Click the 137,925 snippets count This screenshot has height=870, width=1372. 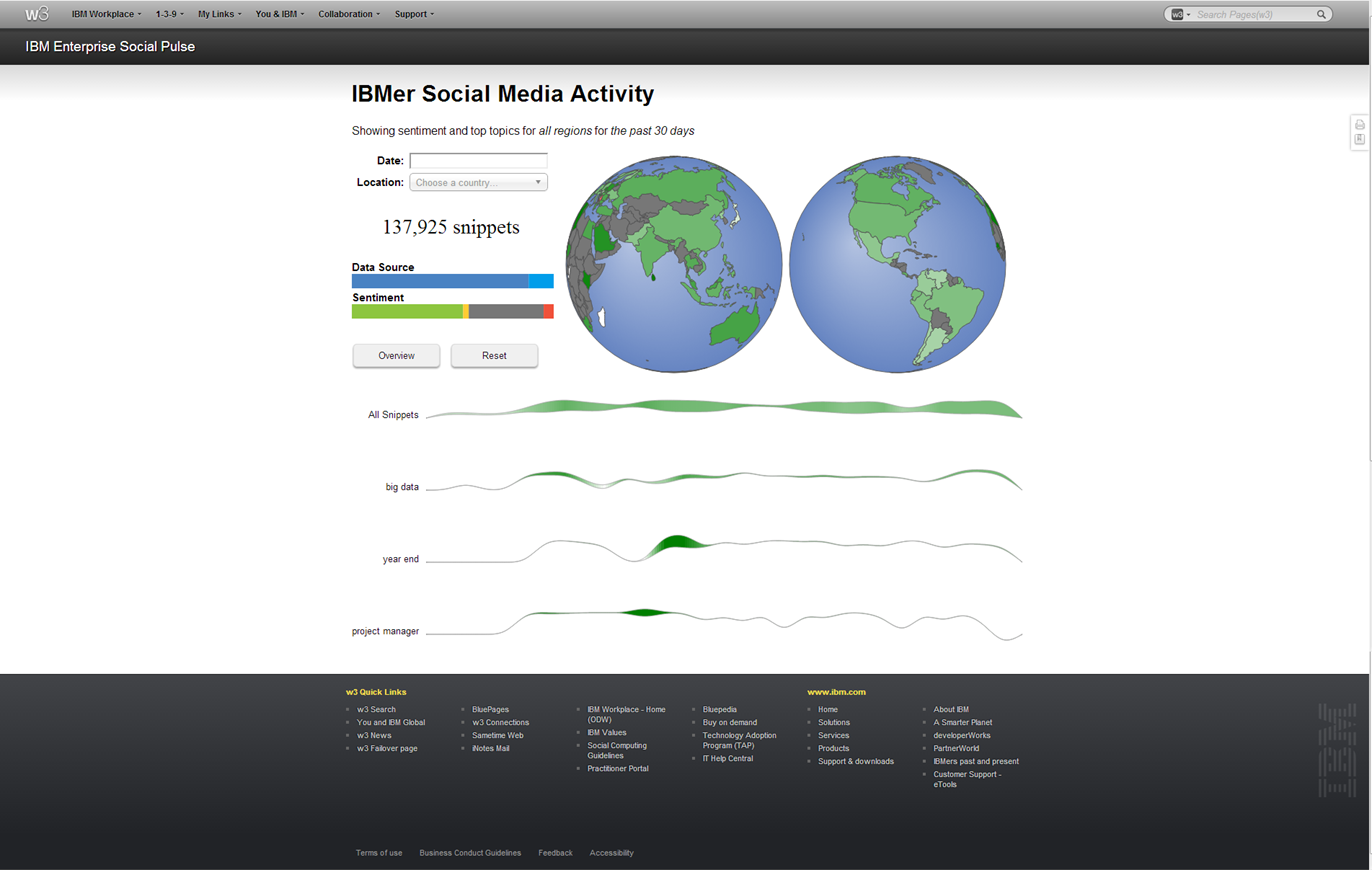pos(451,227)
